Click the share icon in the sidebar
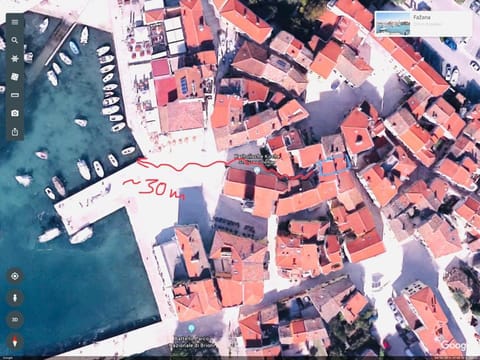Screen dimensions: 480x360 [15, 132]
